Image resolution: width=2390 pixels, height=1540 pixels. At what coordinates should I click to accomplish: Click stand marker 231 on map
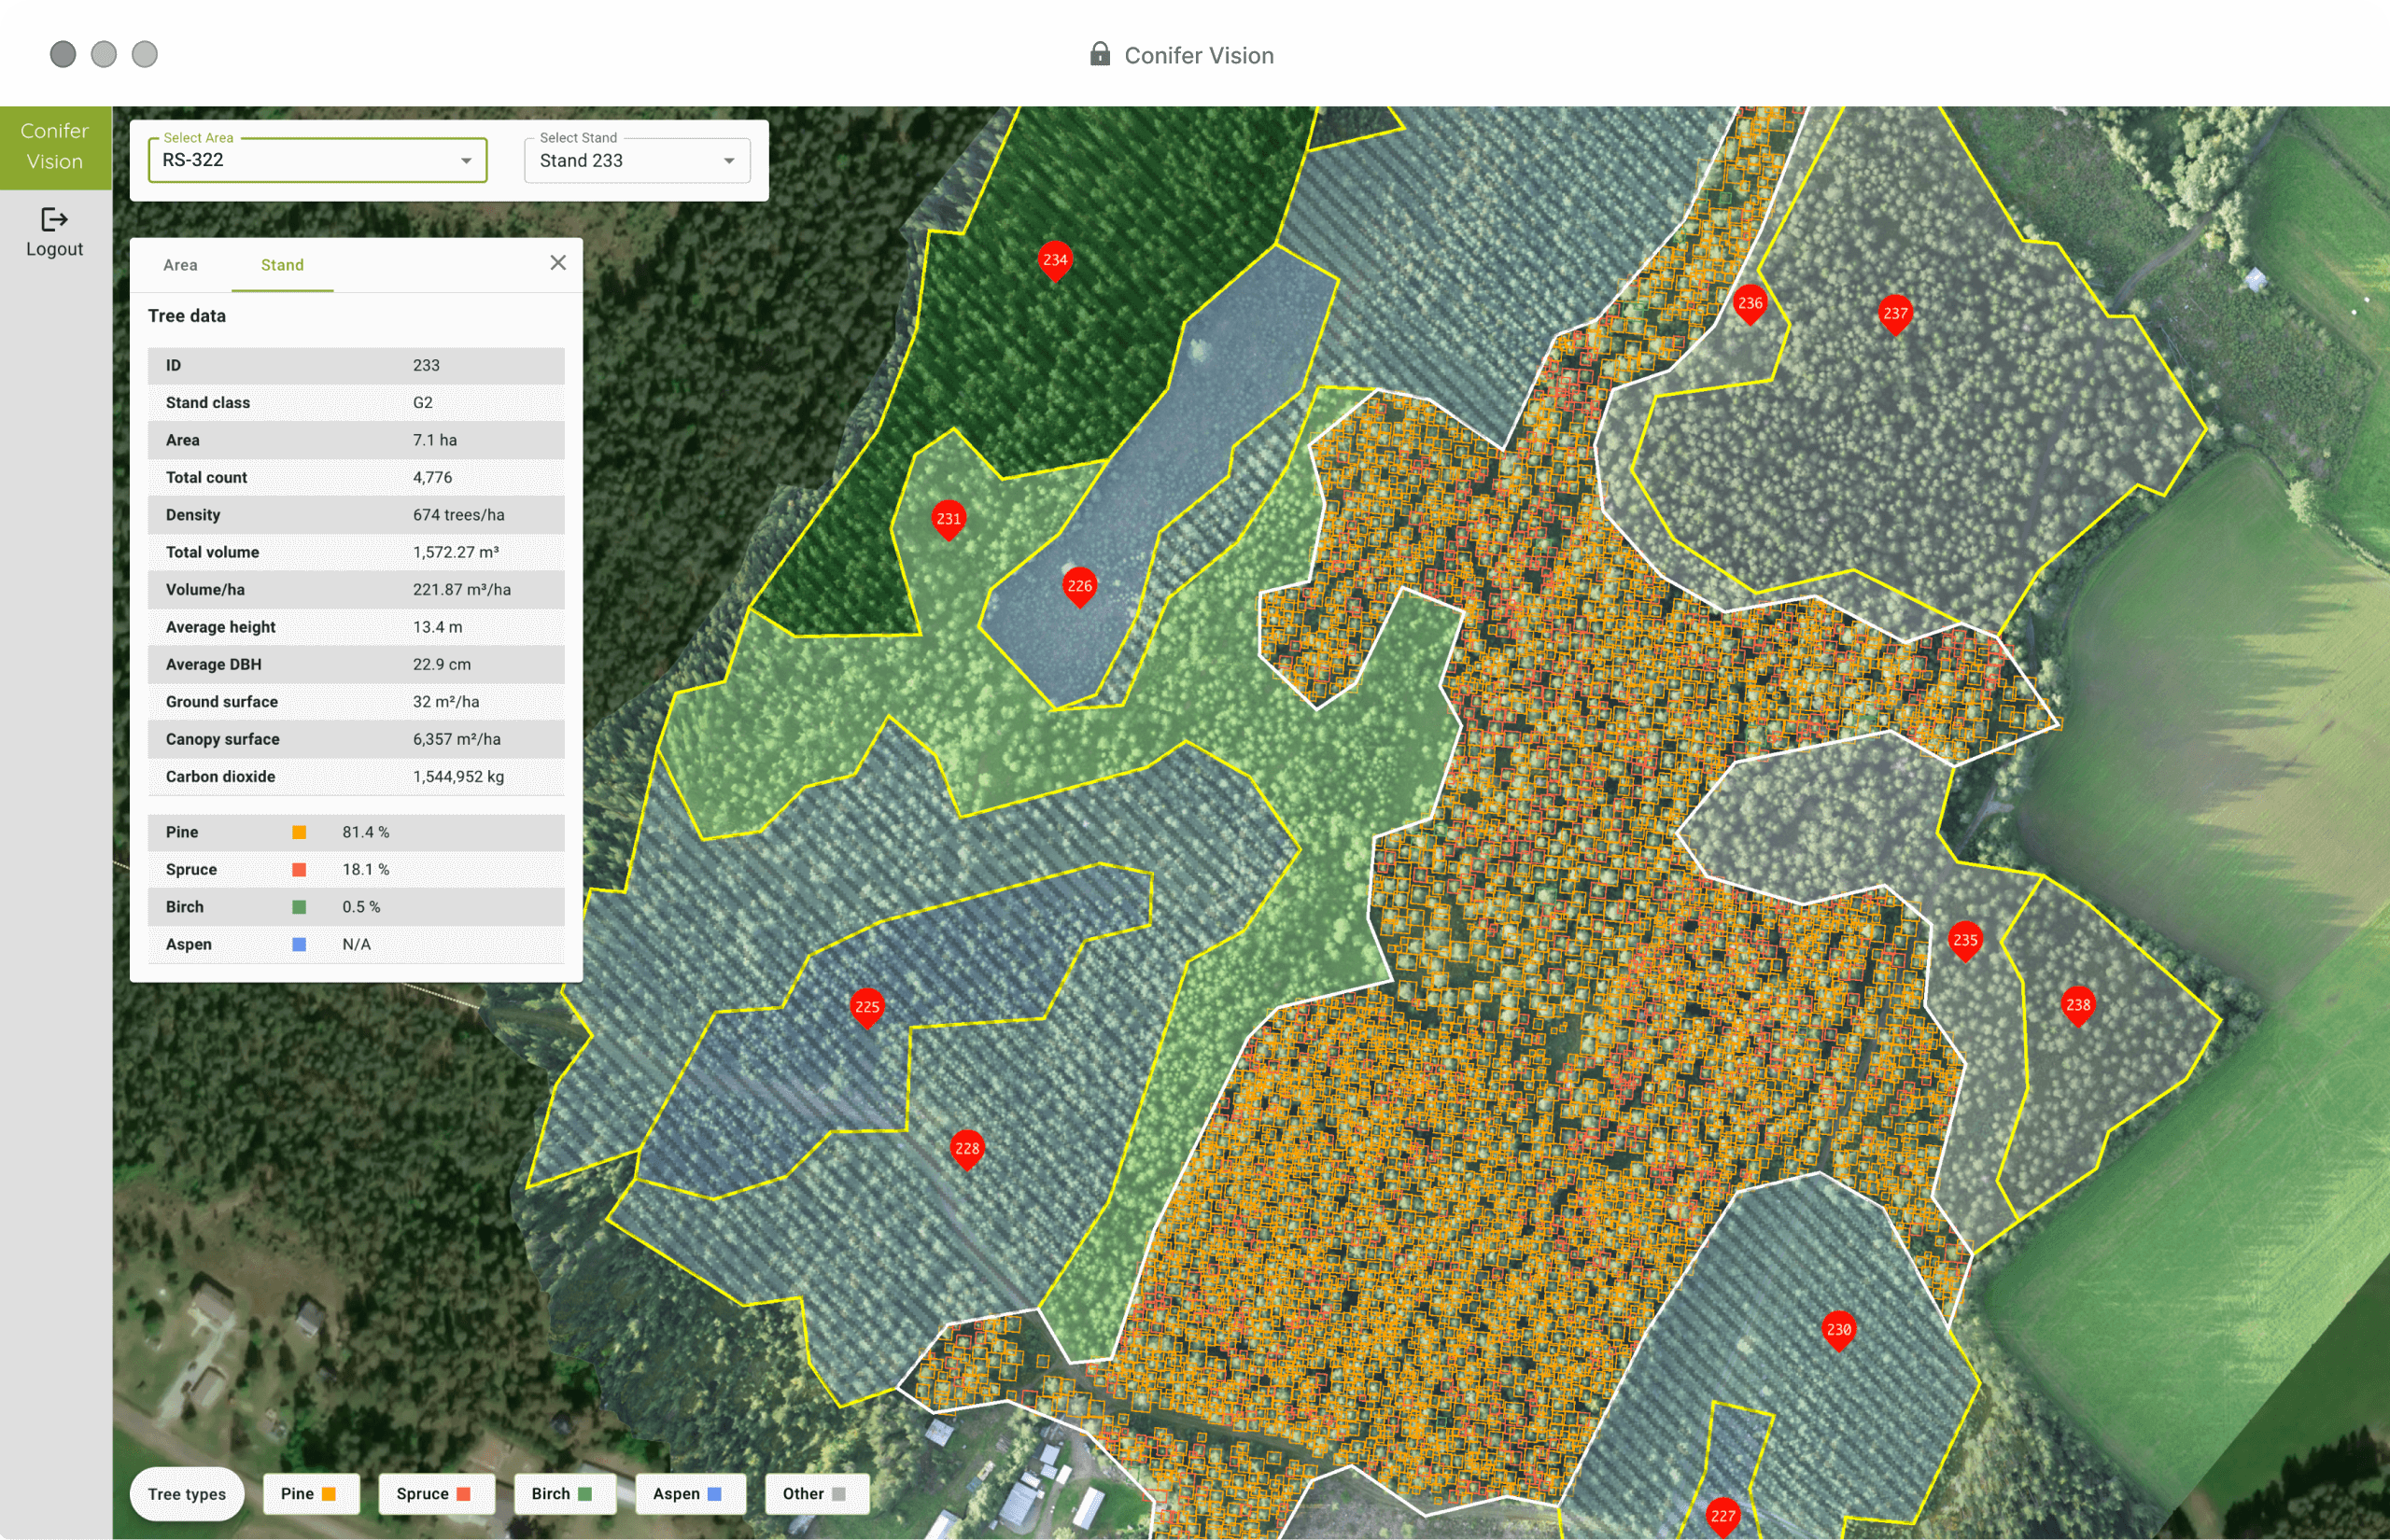coord(948,517)
